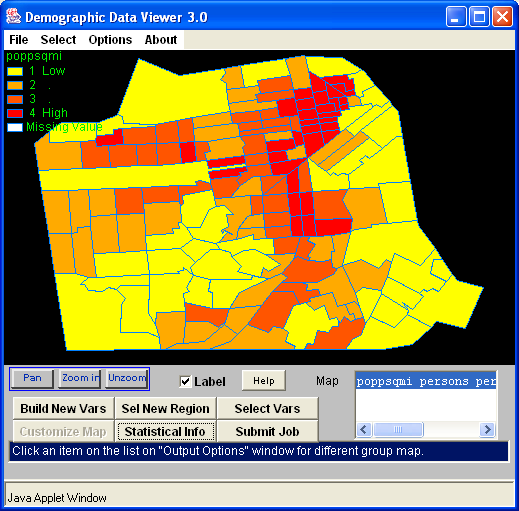Click the Unzoom button

(127, 379)
